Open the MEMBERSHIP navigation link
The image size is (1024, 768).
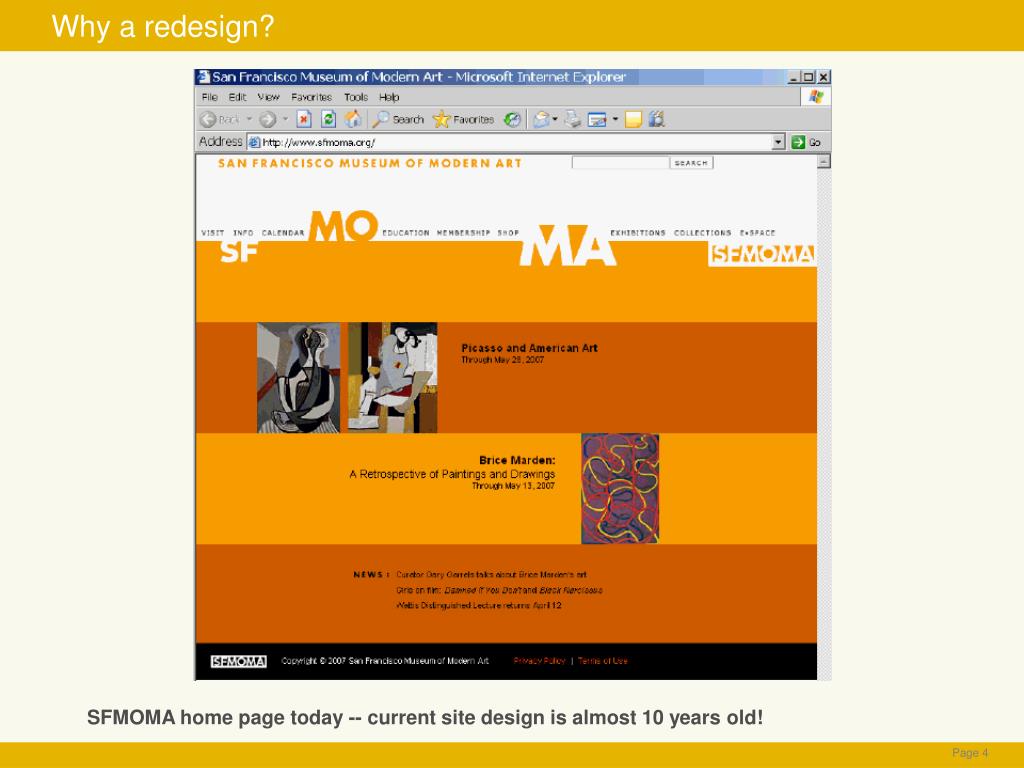click(463, 232)
